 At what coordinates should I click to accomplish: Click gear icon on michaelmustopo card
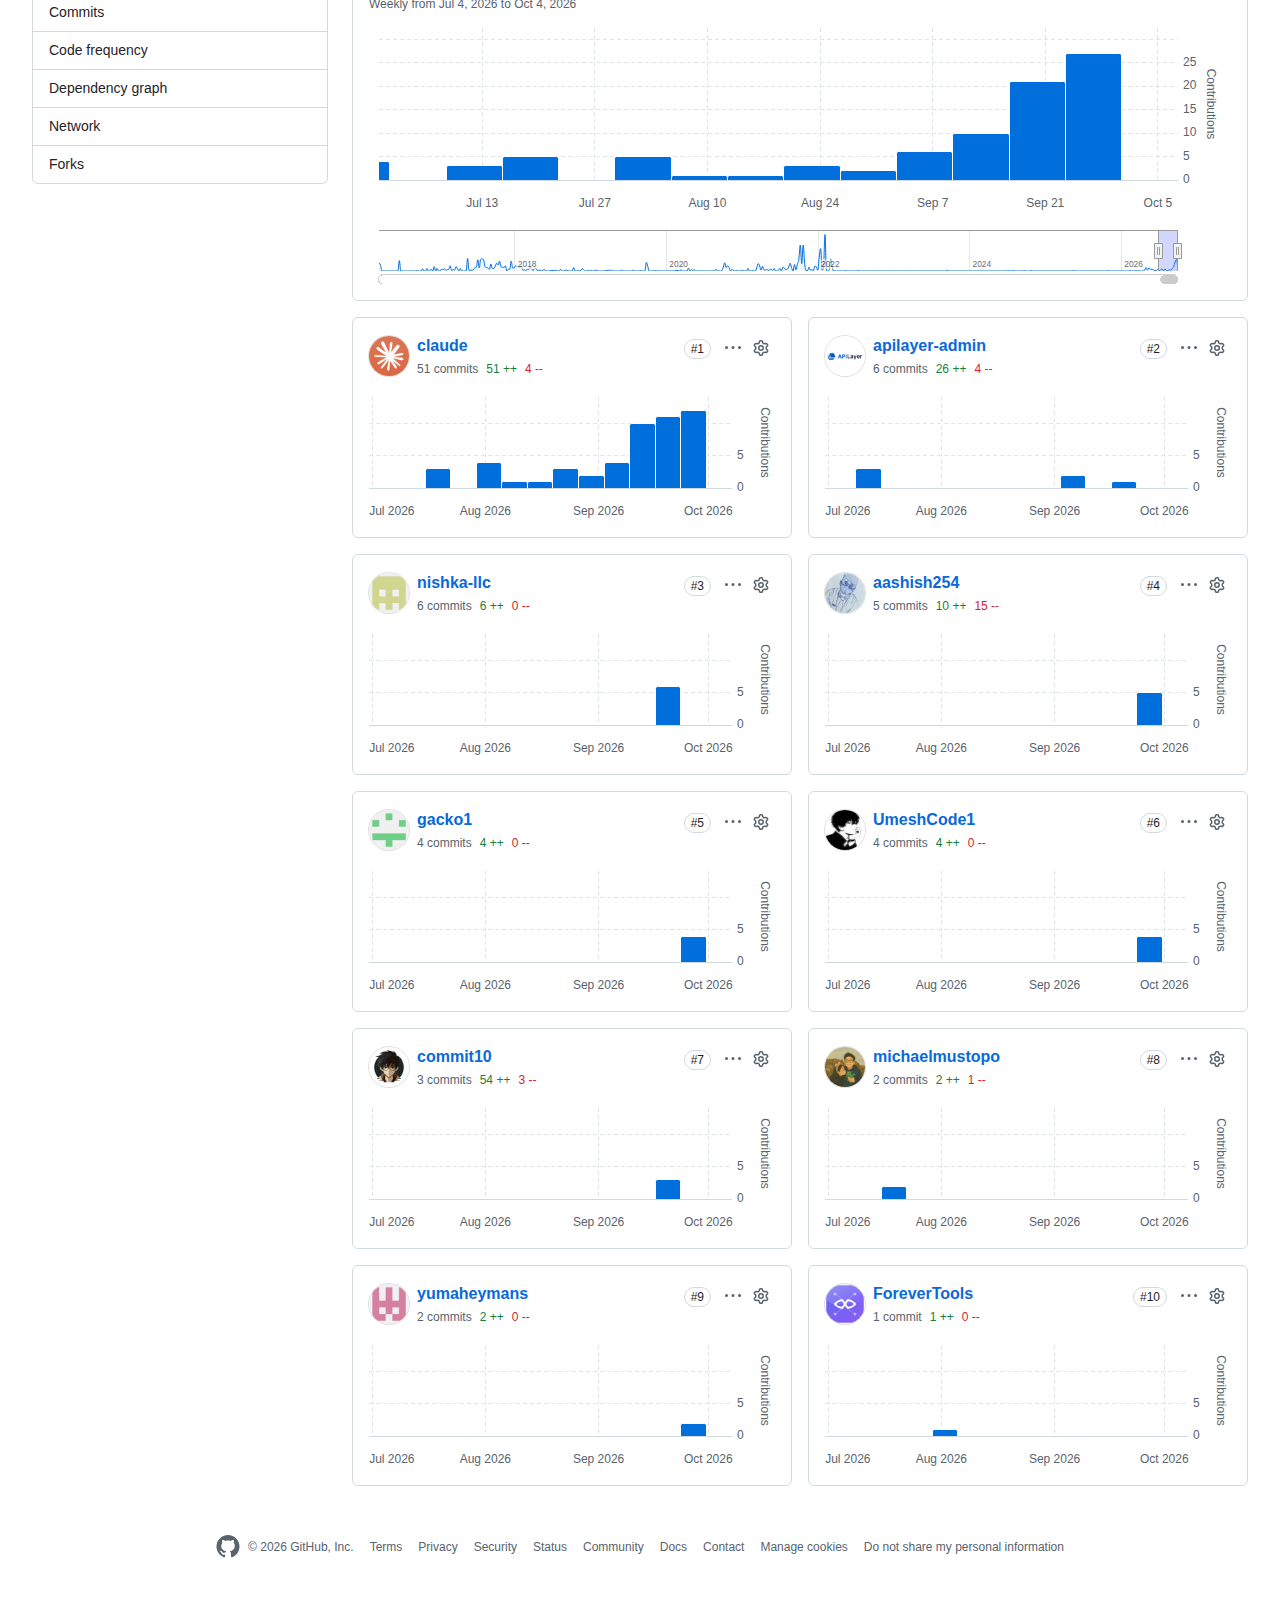tap(1217, 1059)
